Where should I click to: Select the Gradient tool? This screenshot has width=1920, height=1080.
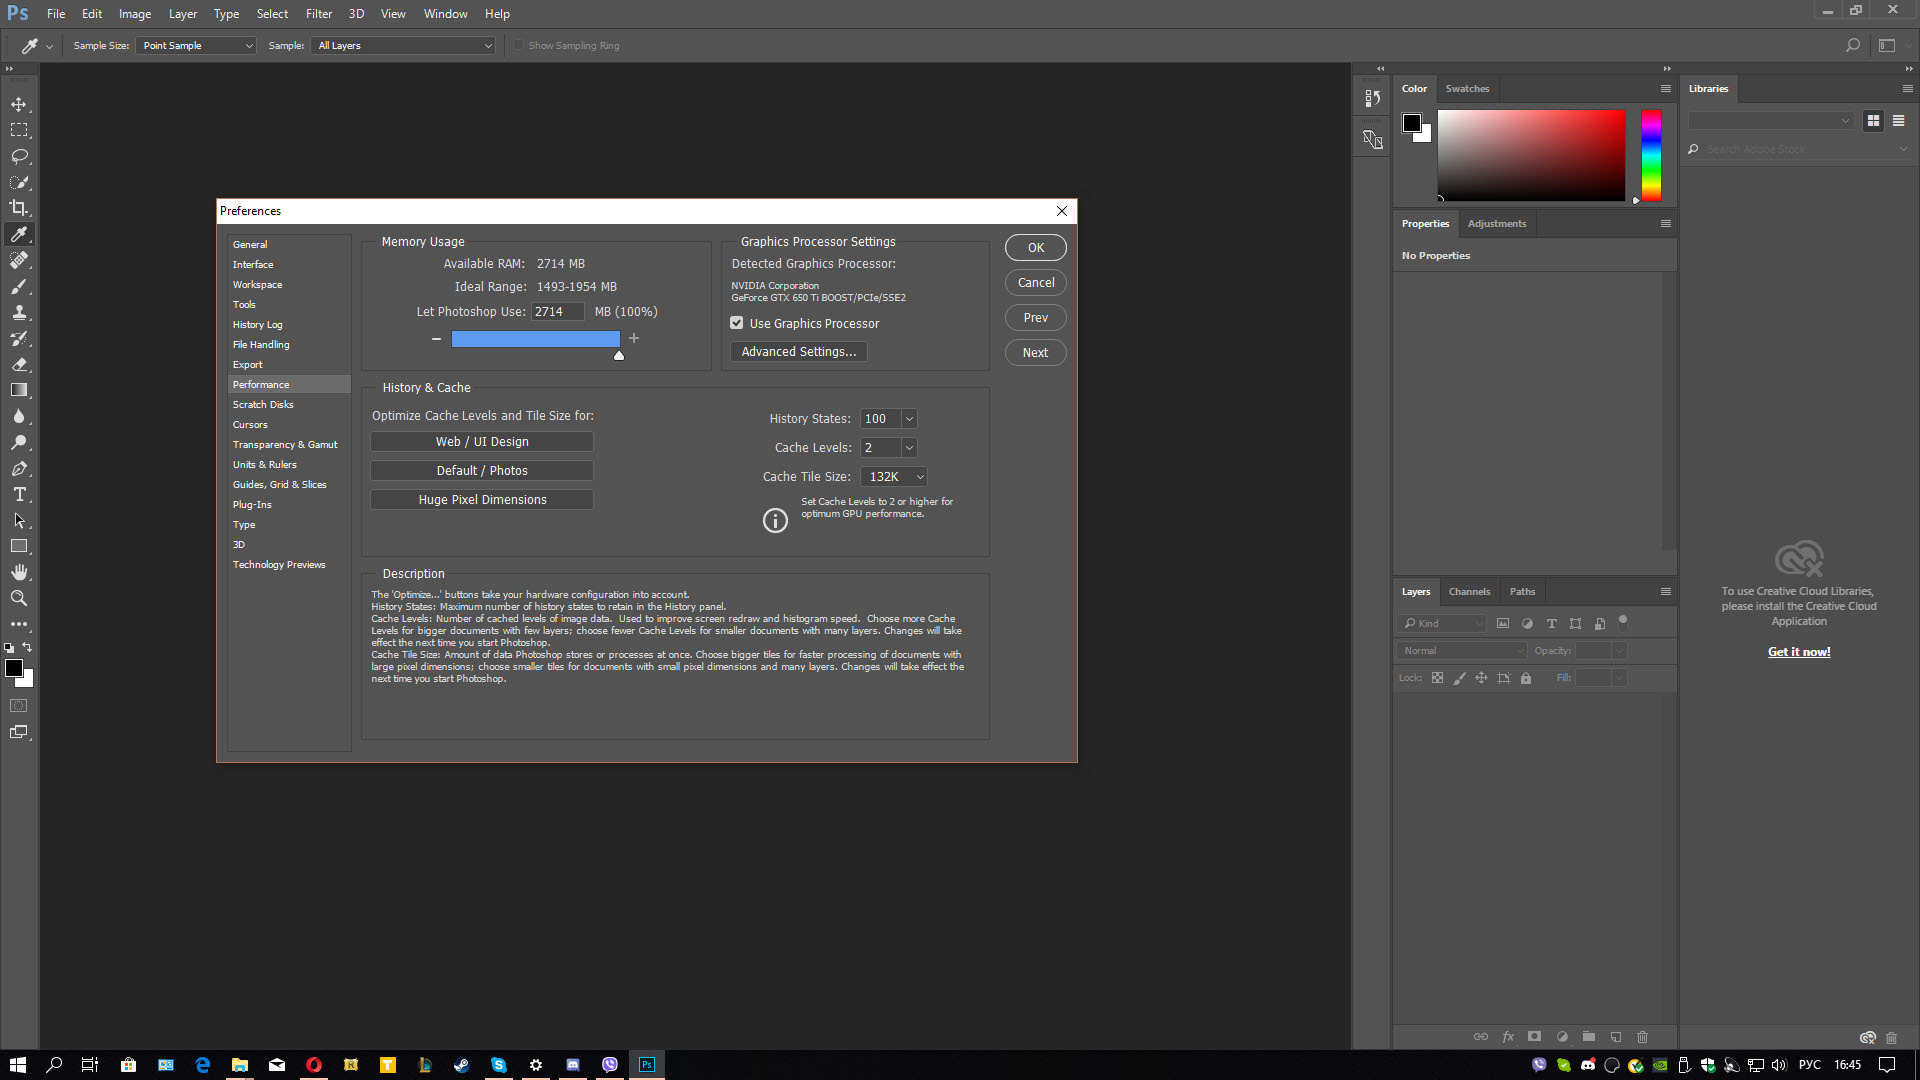(x=19, y=390)
